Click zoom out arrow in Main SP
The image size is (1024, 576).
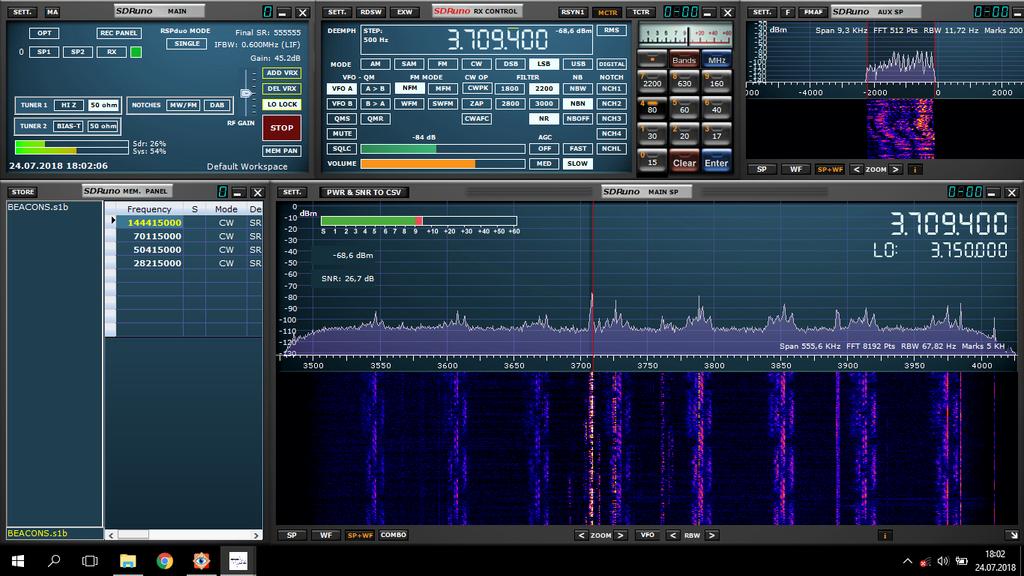(581, 535)
